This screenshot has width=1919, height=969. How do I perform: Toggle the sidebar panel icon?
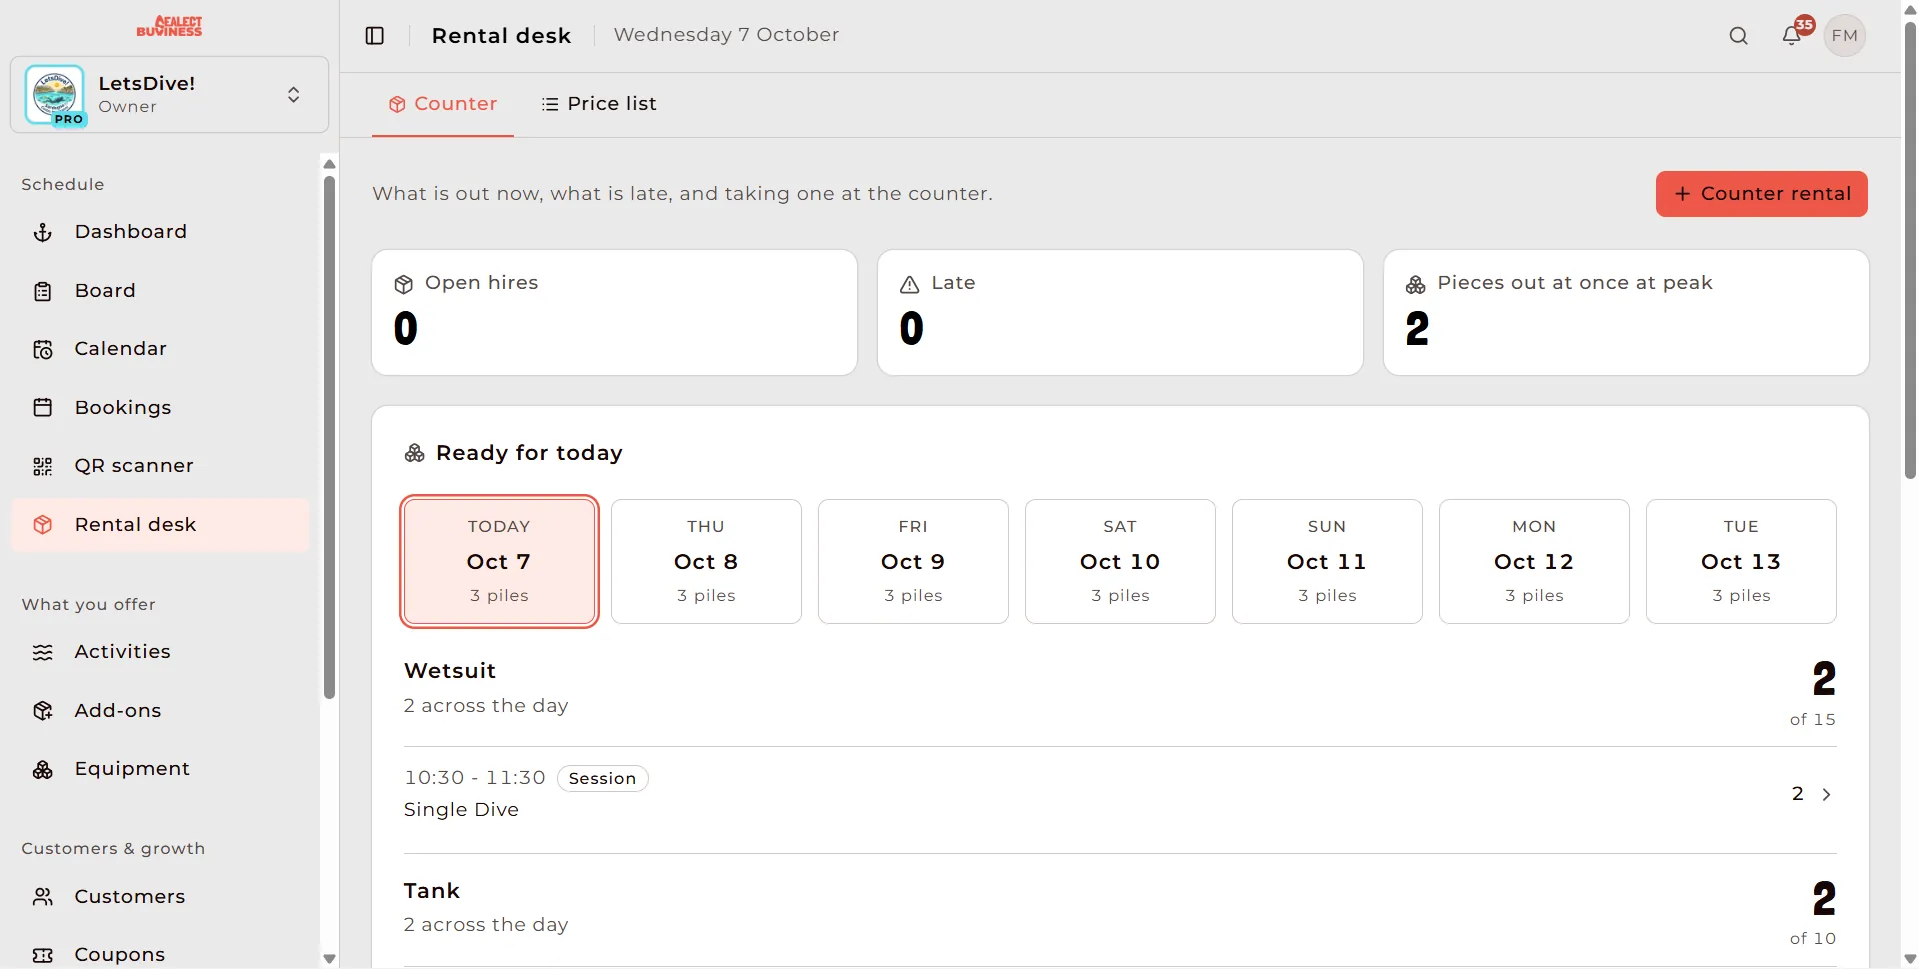point(375,36)
